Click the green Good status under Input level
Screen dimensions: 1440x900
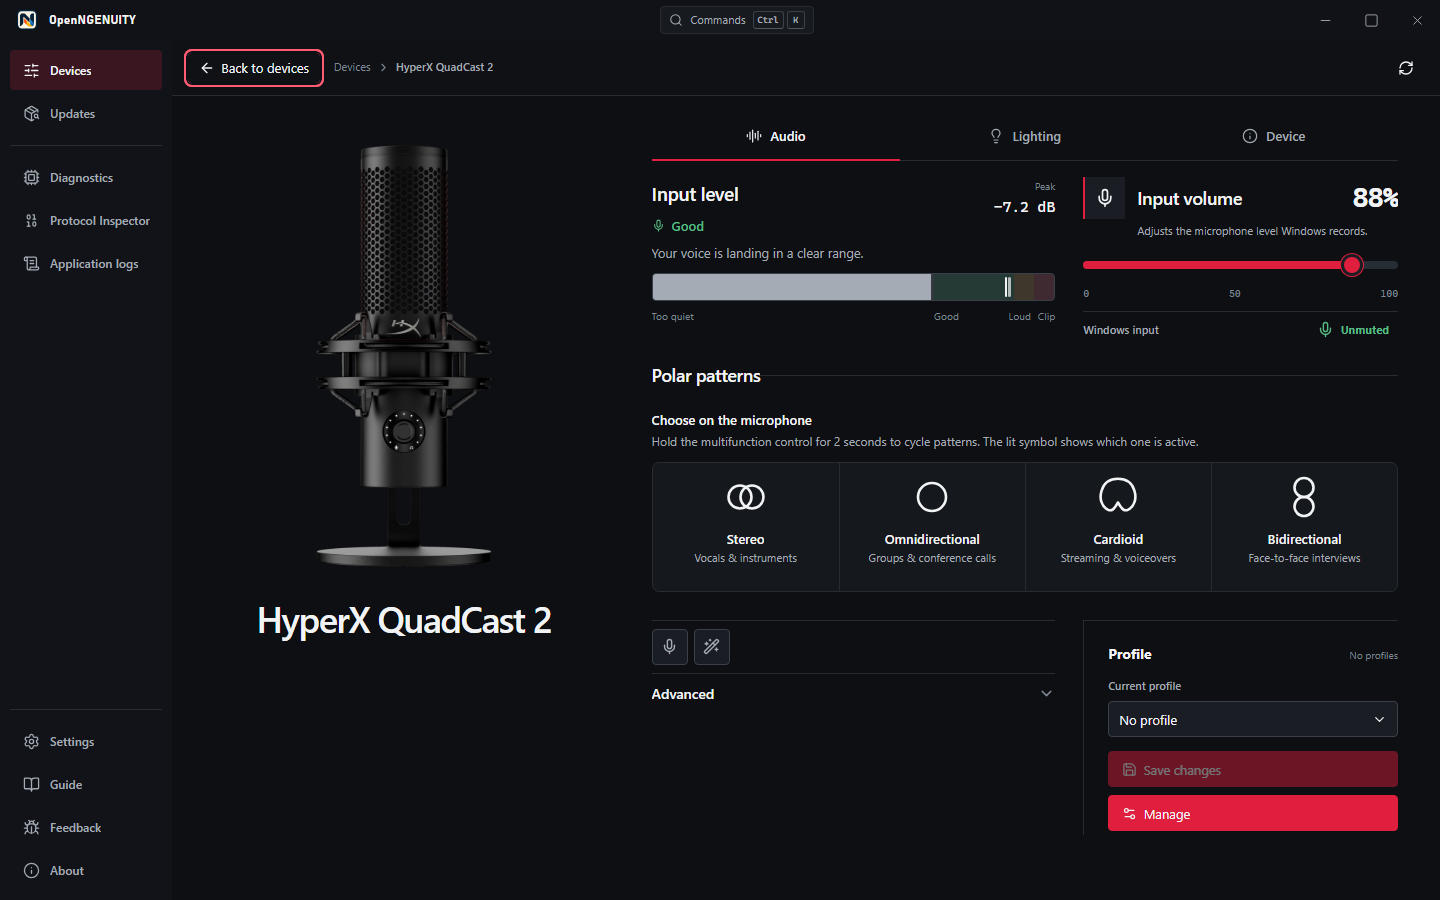point(678,227)
